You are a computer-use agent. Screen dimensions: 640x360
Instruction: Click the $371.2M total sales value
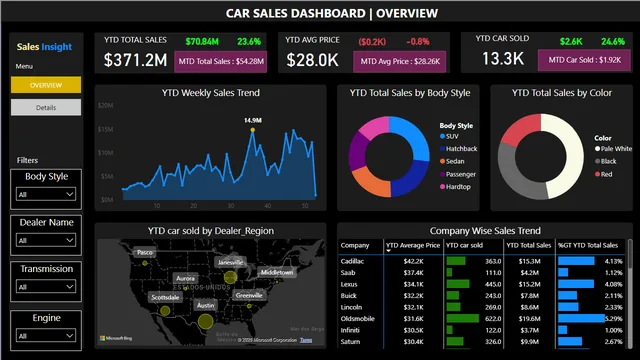135,60
